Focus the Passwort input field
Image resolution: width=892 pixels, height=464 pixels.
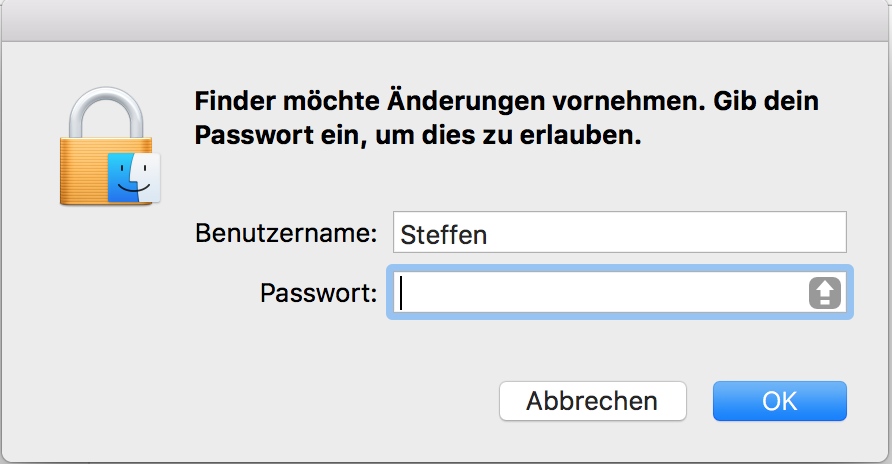[x=620, y=292]
